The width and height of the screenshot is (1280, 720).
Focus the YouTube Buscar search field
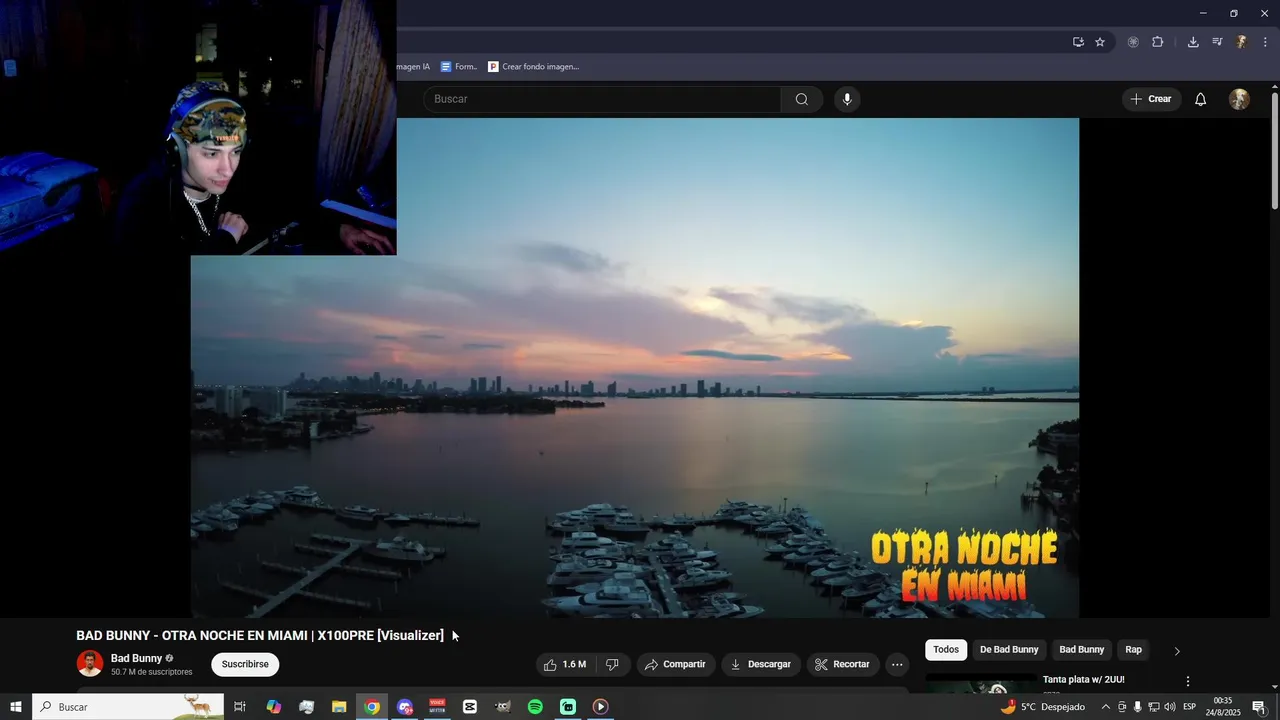[x=602, y=99]
